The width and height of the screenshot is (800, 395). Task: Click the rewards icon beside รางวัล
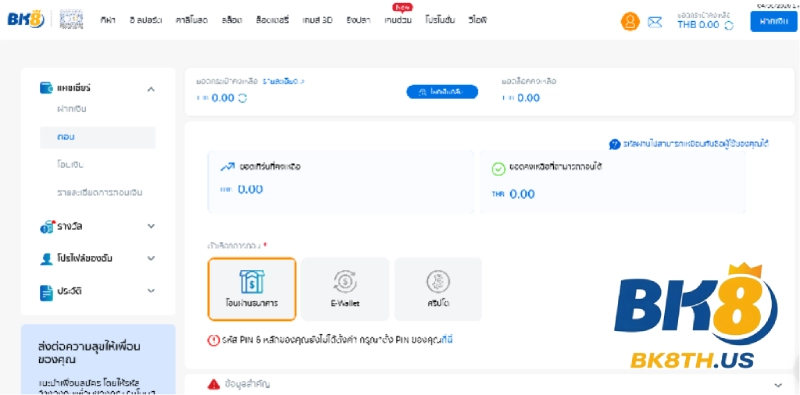click(46, 227)
